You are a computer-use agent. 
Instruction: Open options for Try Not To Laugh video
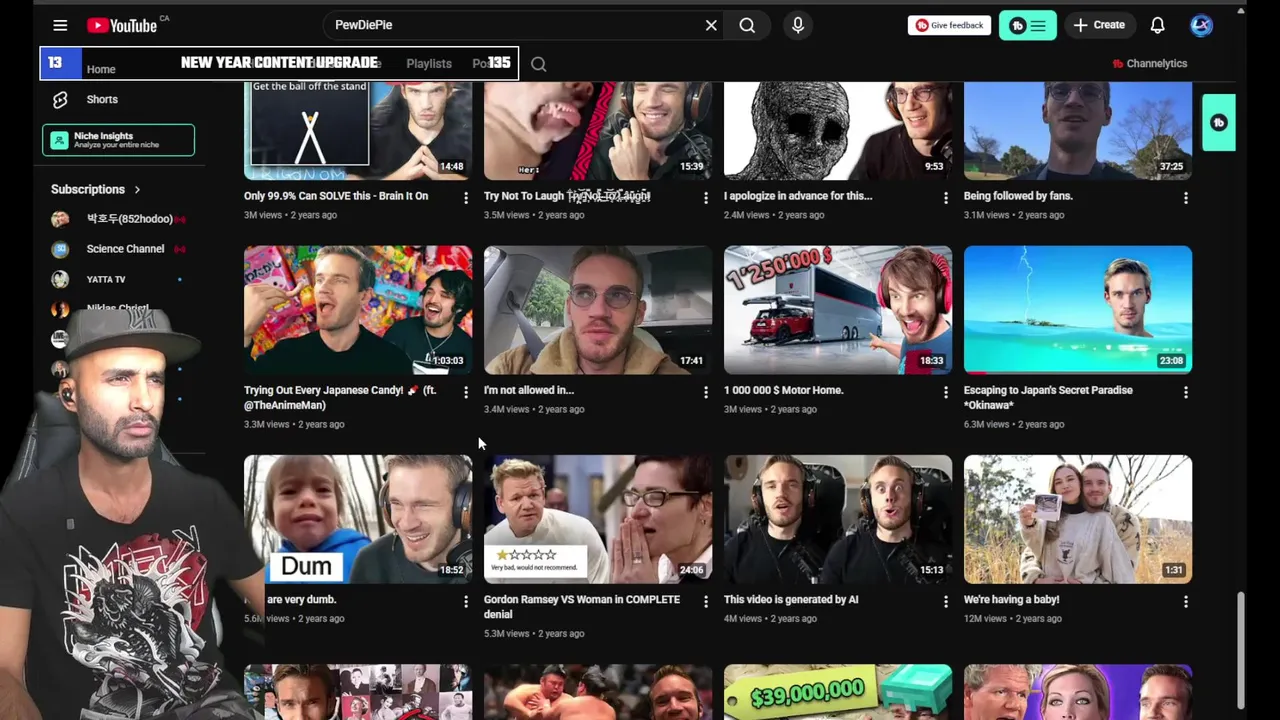tap(706, 198)
